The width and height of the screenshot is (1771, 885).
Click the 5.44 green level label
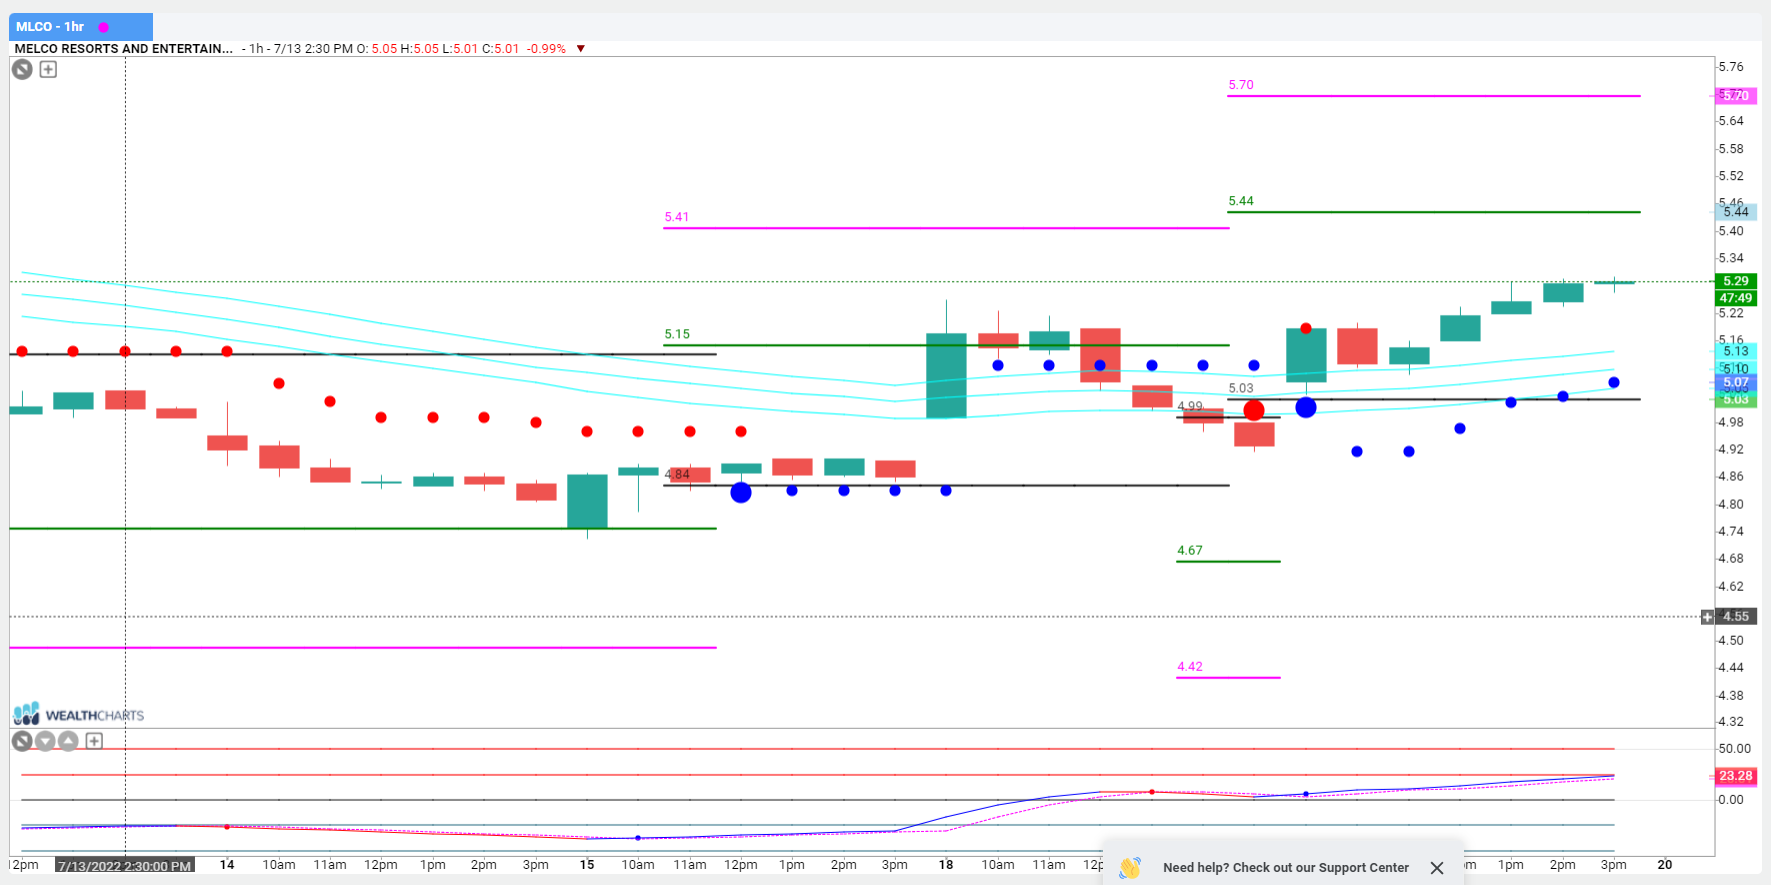click(1241, 201)
